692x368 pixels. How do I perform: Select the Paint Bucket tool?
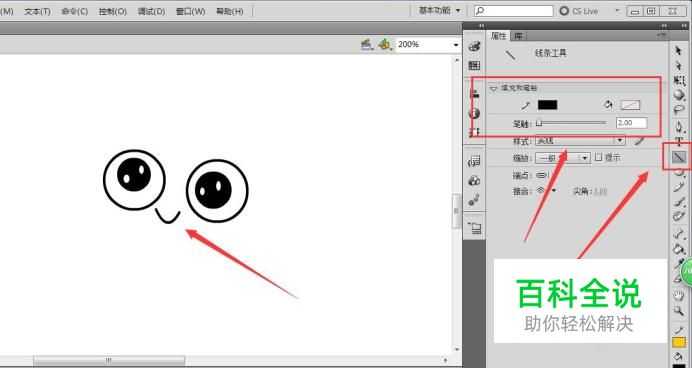[x=679, y=249]
